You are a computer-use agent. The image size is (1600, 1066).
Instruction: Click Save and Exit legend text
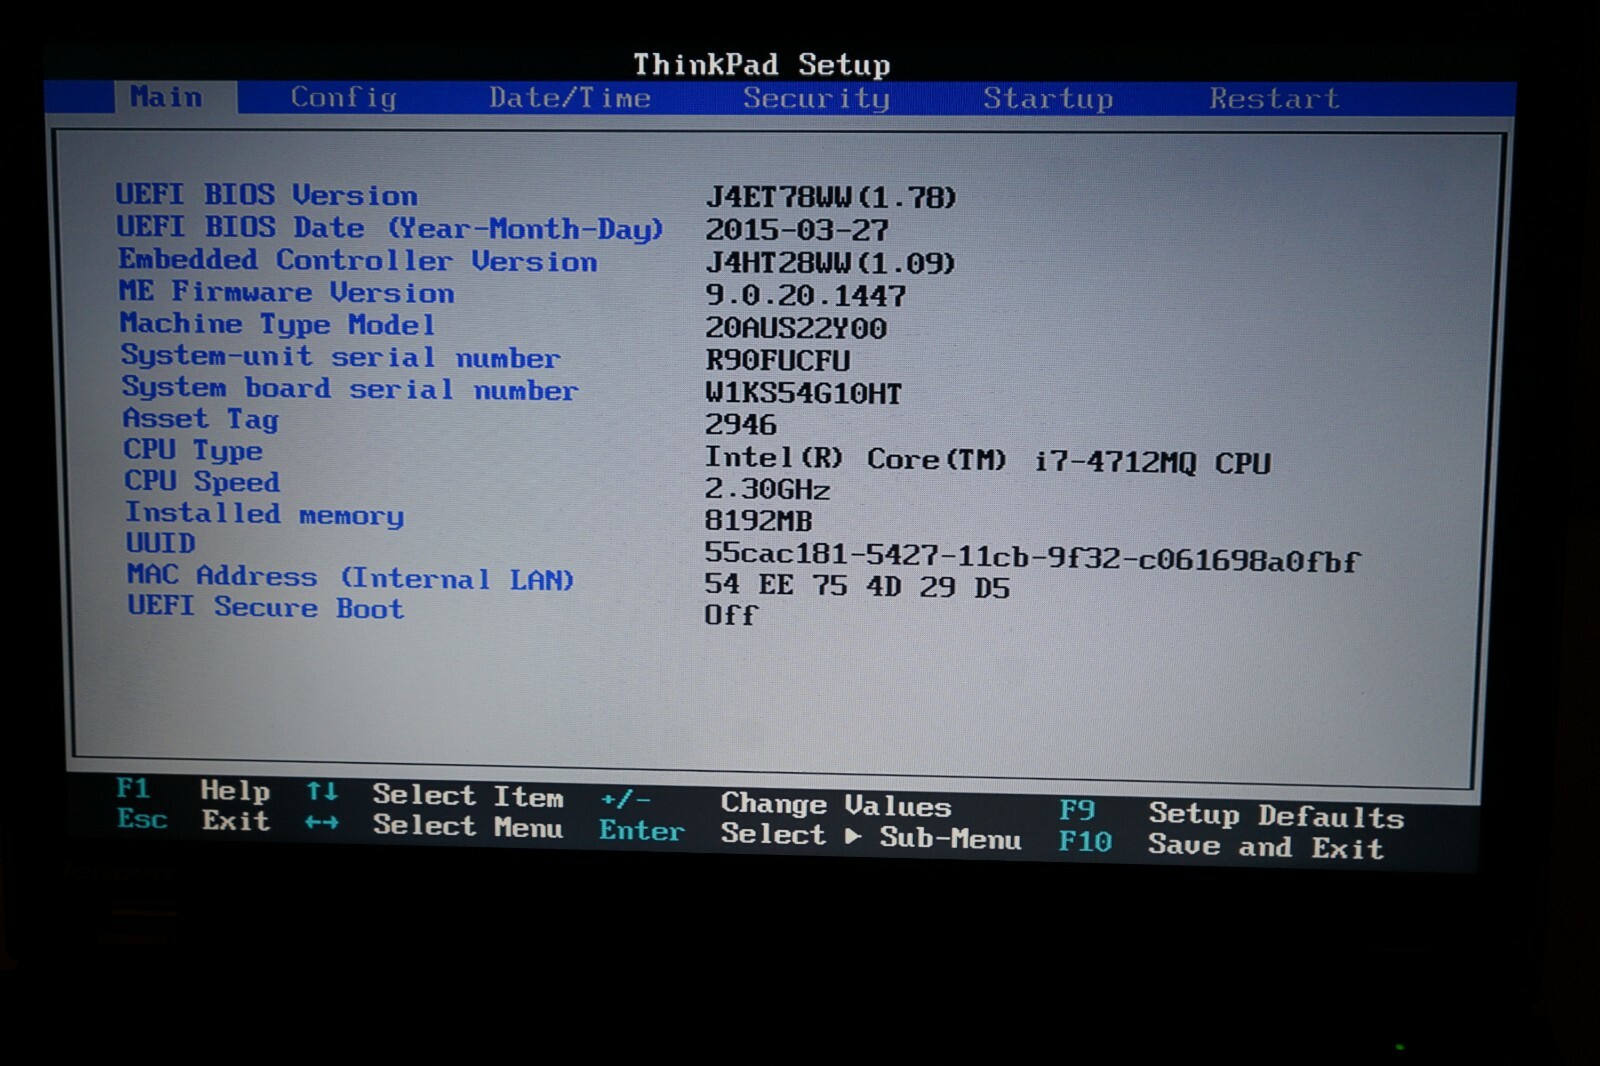[x=1266, y=847]
